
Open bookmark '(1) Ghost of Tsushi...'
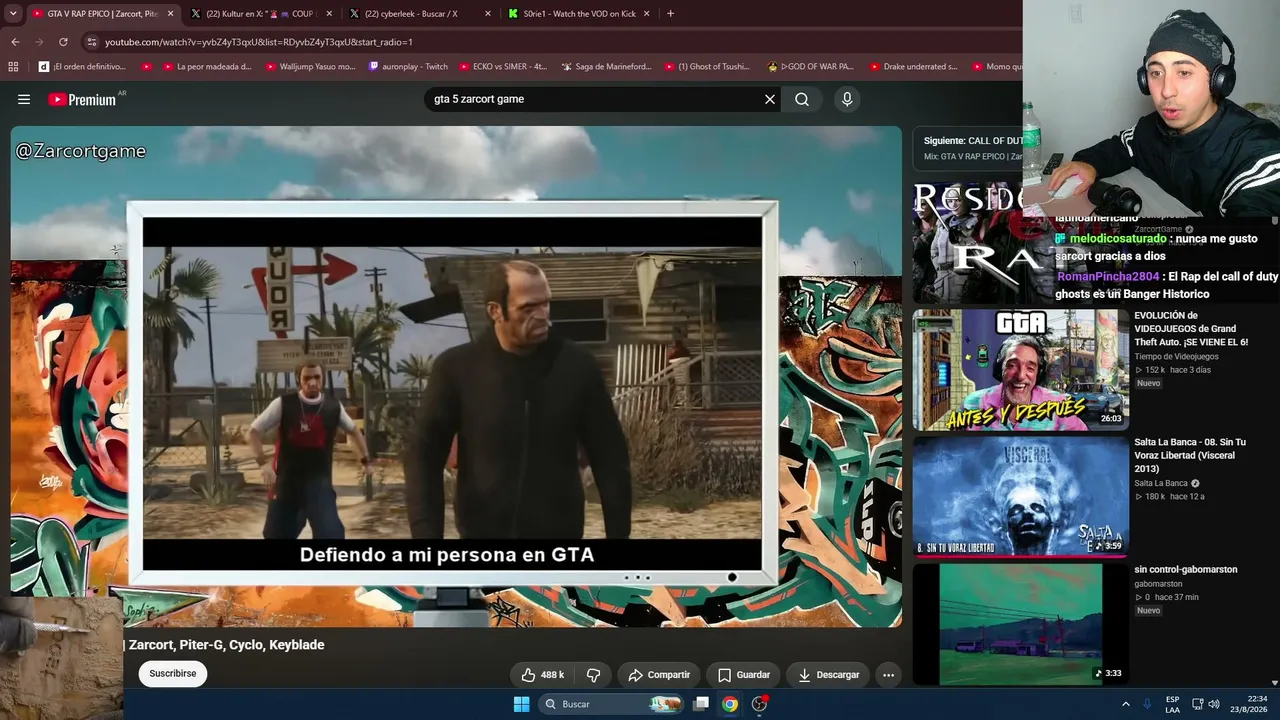click(706, 67)
